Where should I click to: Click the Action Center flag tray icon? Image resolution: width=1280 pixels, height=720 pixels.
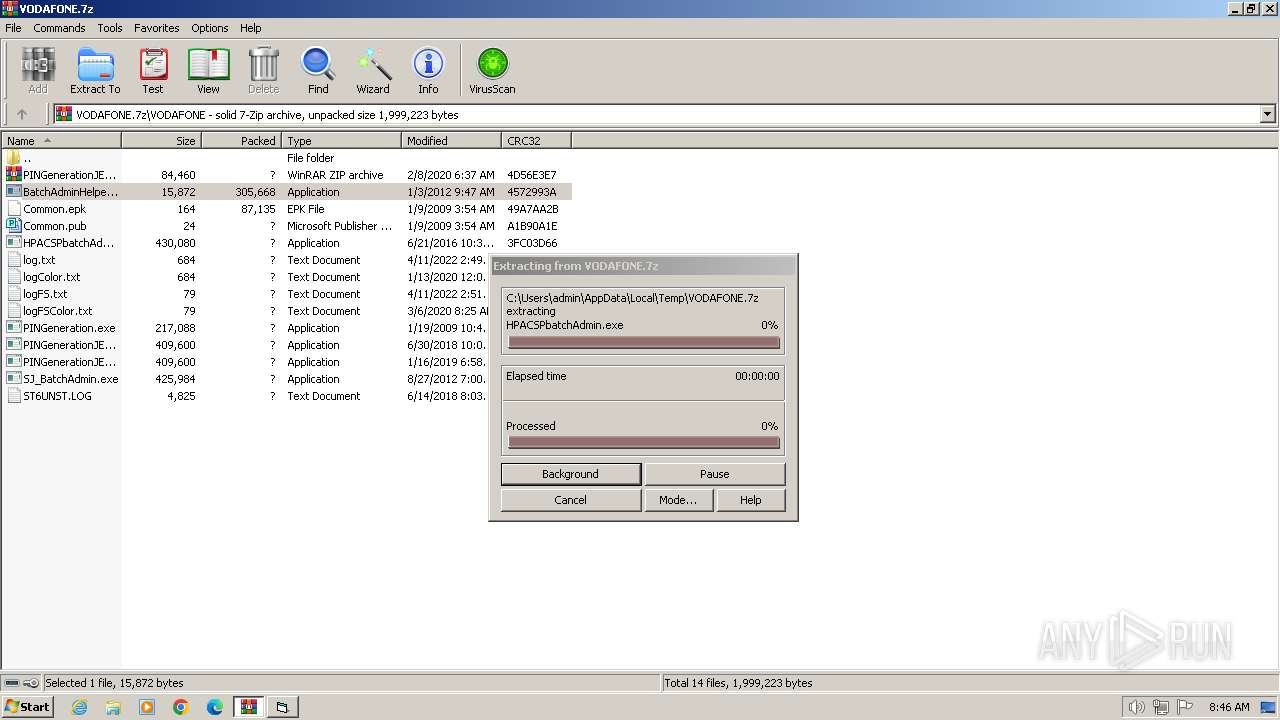pos(1185,707)
